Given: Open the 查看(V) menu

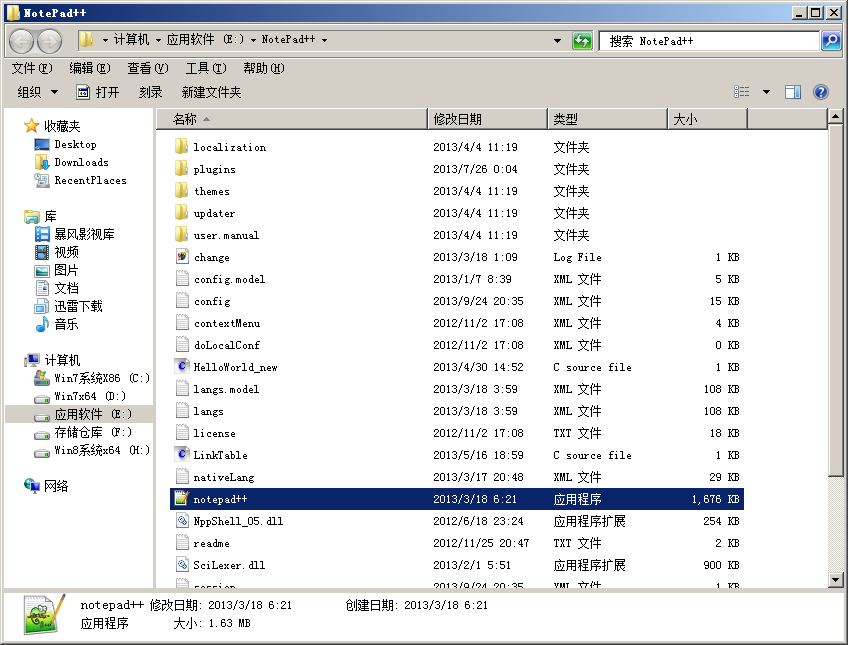Looking at the screenshot, I should (x=148, y=68).
